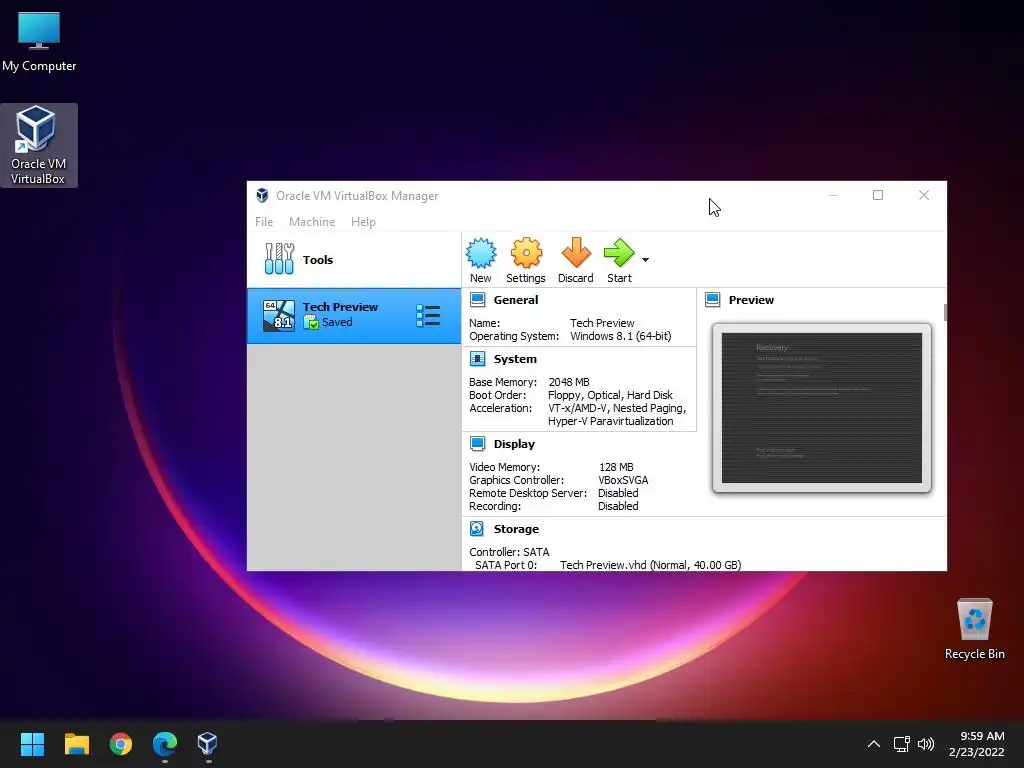The width and height of the screenshot is (1024, 768).
Task: Open the File menu
Action: pos(264,221)
